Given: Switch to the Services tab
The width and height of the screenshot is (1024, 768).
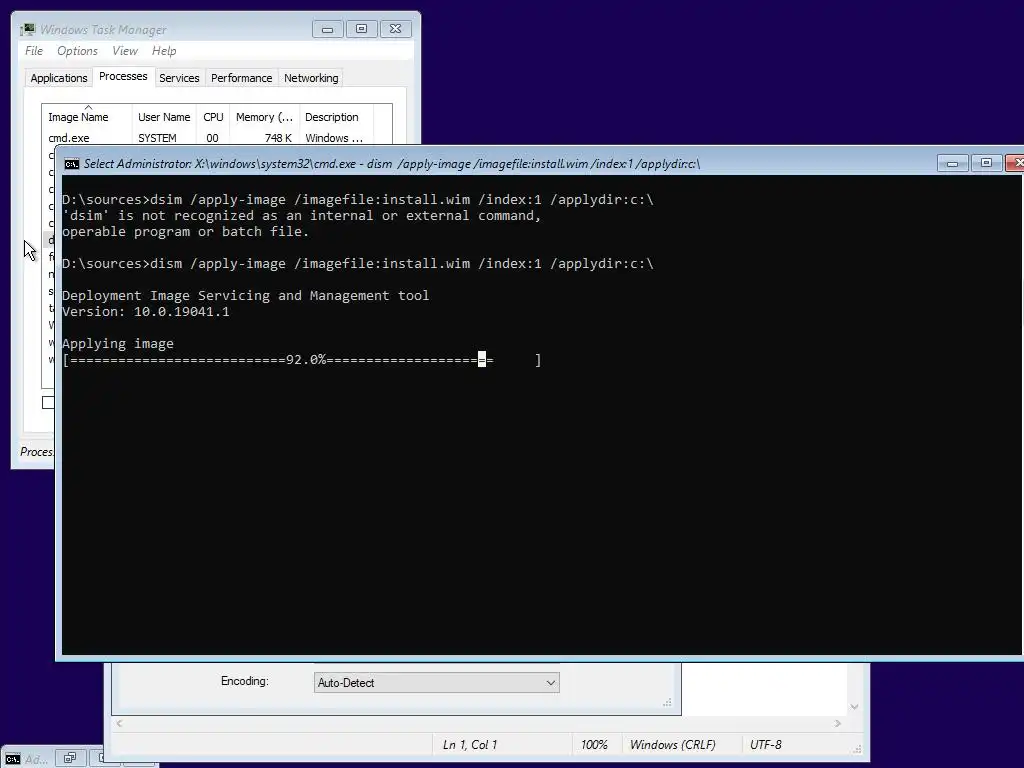Looking at the screenshot, I should click(179, 78).
